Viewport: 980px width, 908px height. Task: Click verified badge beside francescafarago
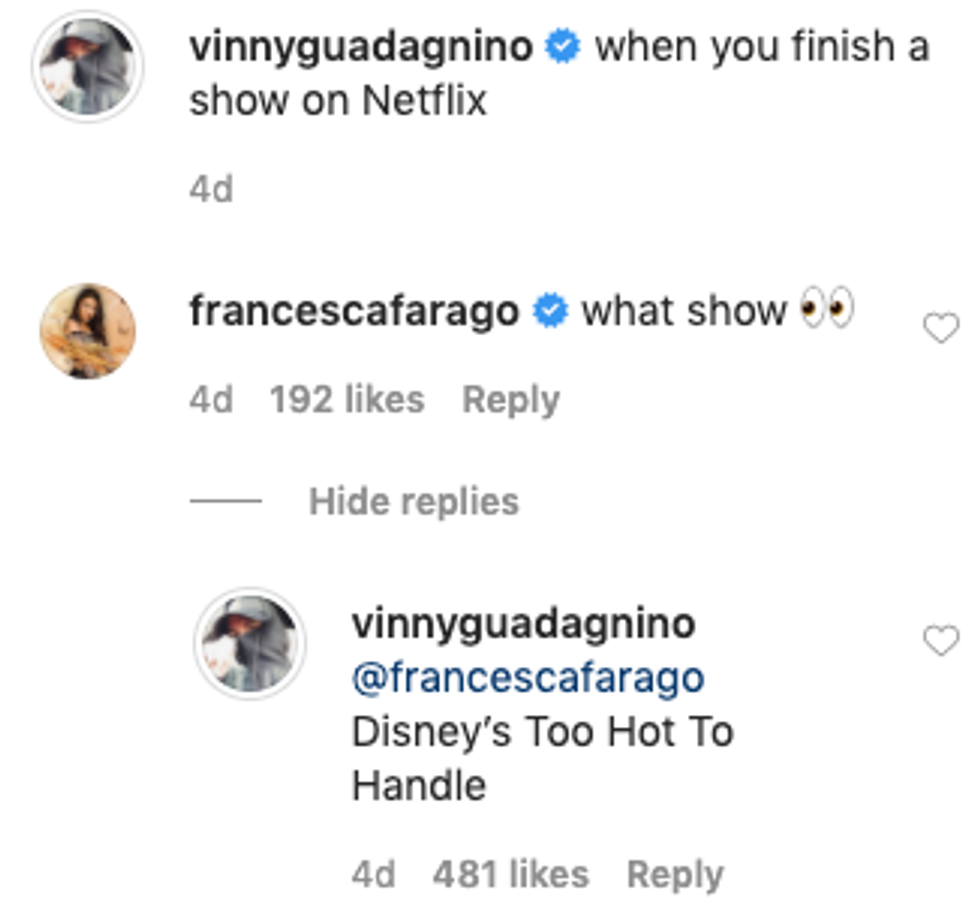(550, 312)
